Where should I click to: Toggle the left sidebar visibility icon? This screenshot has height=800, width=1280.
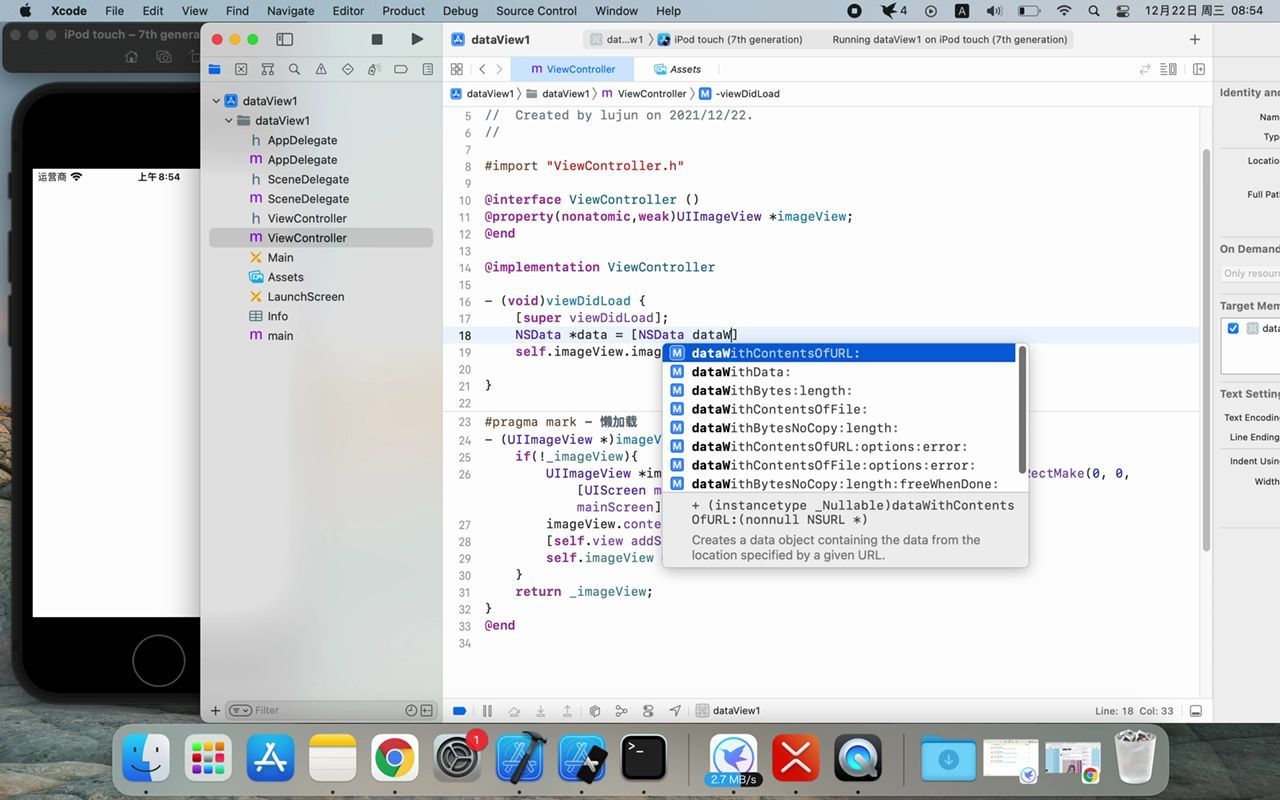285,39
